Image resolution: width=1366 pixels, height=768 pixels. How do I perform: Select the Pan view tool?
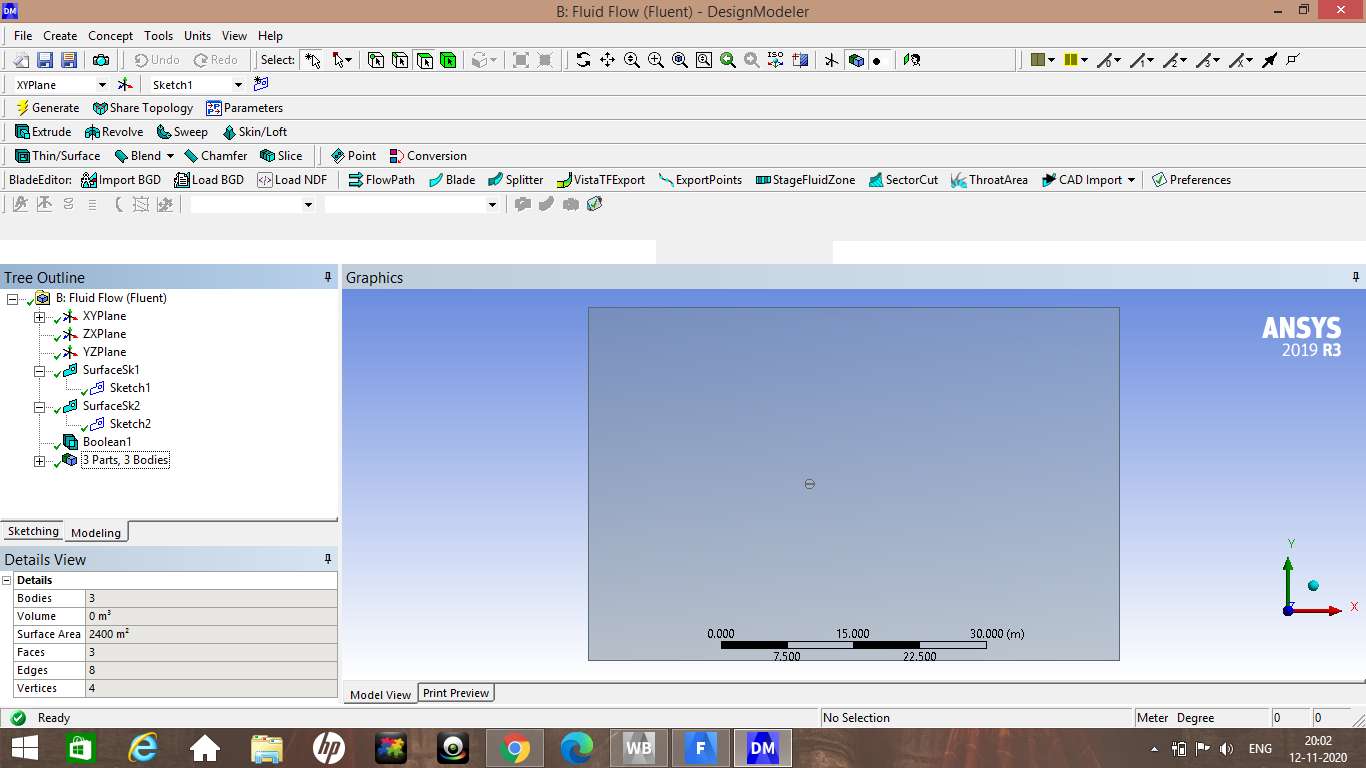(607, 60)
